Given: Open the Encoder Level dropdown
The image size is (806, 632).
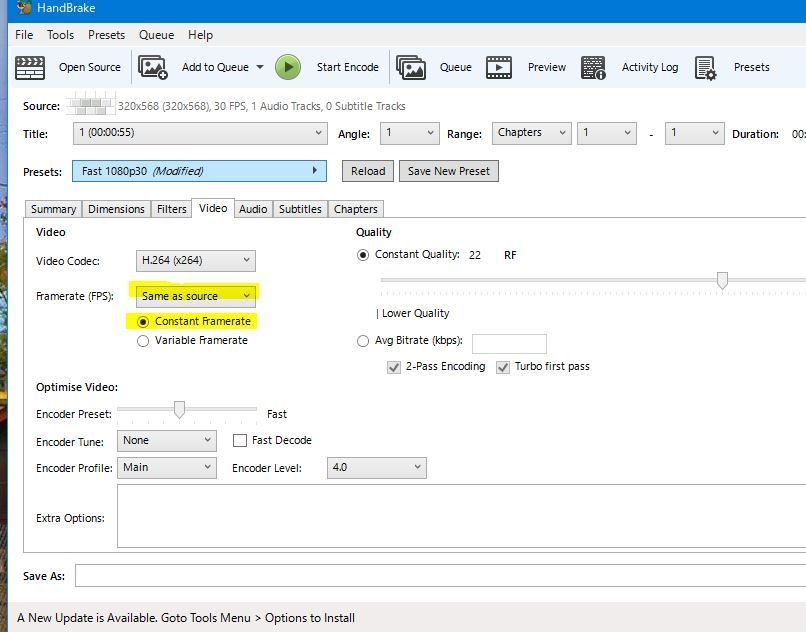Looking at the screenshot, I should pyautogui.click(x=377, y=467).
